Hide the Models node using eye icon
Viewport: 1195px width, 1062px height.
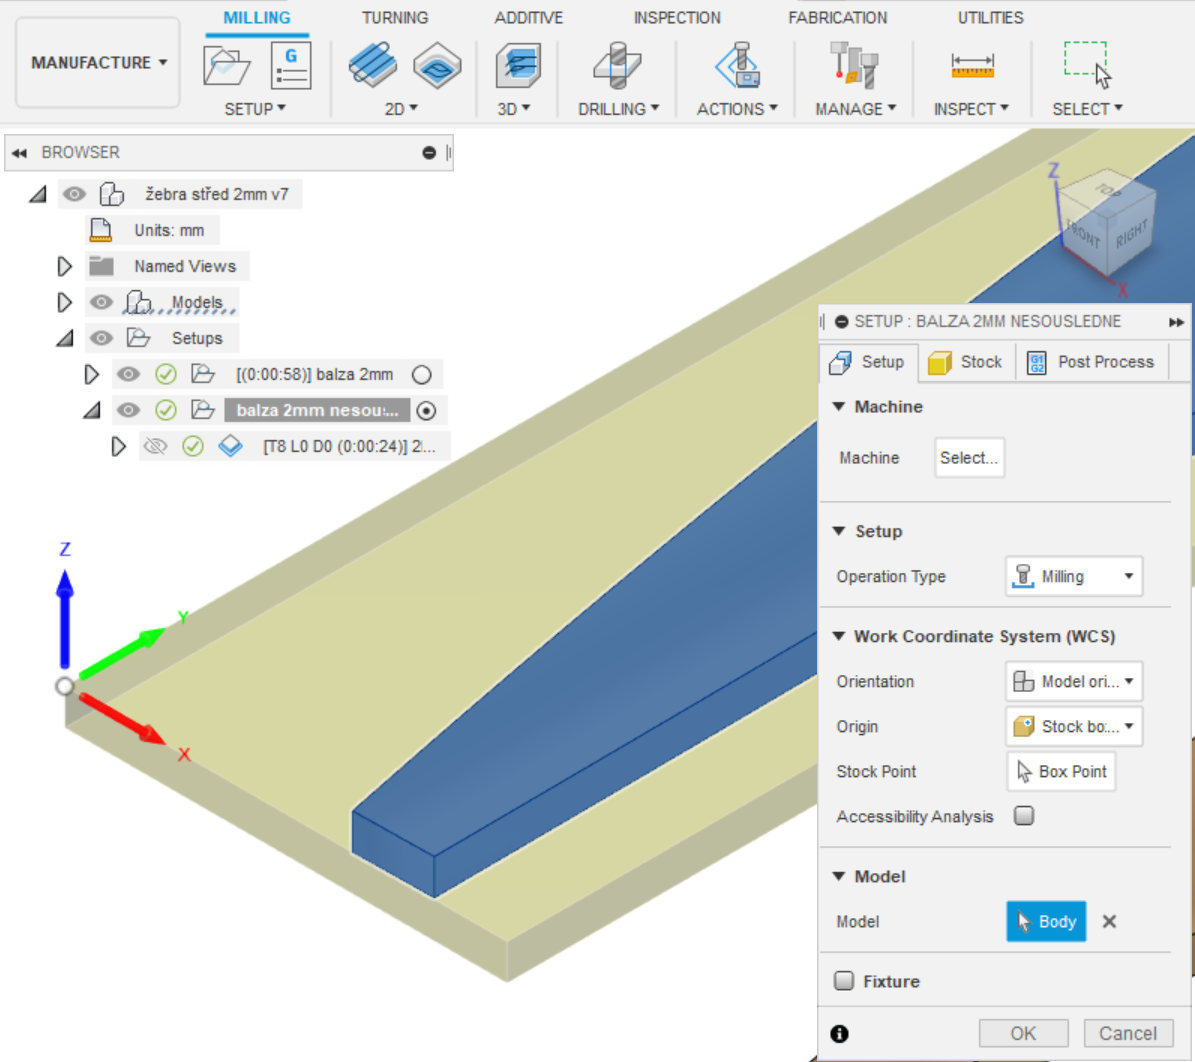[101, 302]
